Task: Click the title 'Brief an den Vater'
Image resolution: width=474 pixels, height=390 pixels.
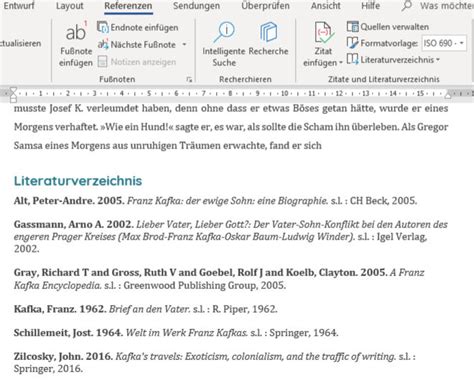Action: click(149, 309)
